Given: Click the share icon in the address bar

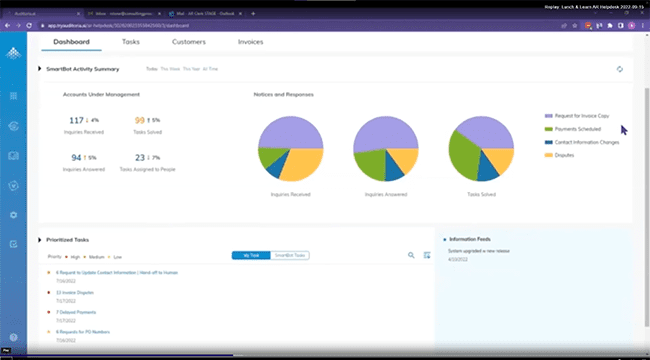Looking at the screenshot, I should point(564,25).
